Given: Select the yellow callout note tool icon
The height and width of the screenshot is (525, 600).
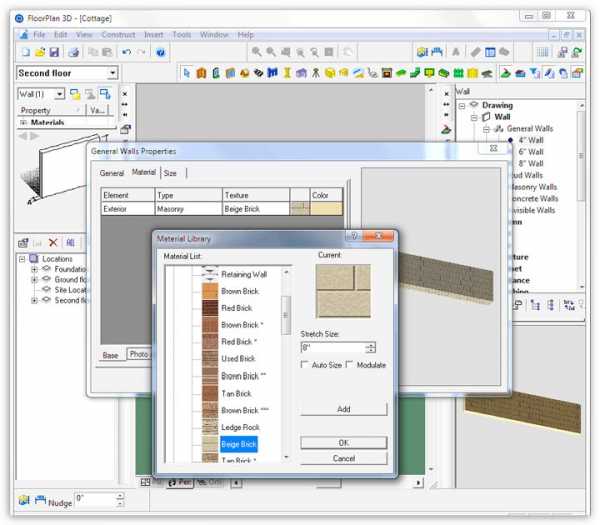Looking at the screenshot, I should coord(429,73).
